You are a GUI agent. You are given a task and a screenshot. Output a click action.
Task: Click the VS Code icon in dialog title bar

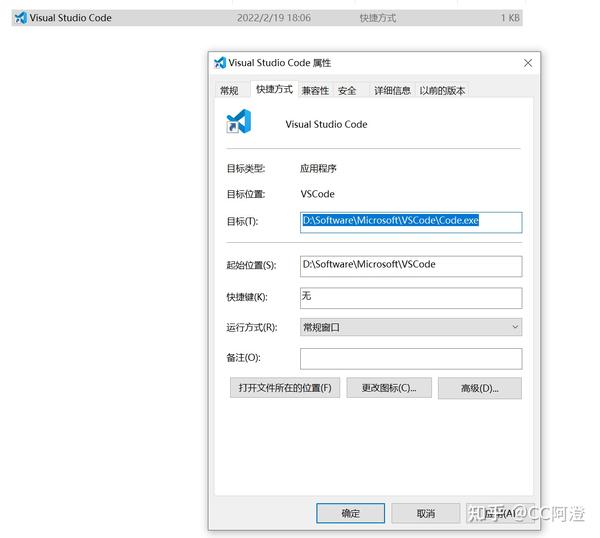[x=220, y=63]
